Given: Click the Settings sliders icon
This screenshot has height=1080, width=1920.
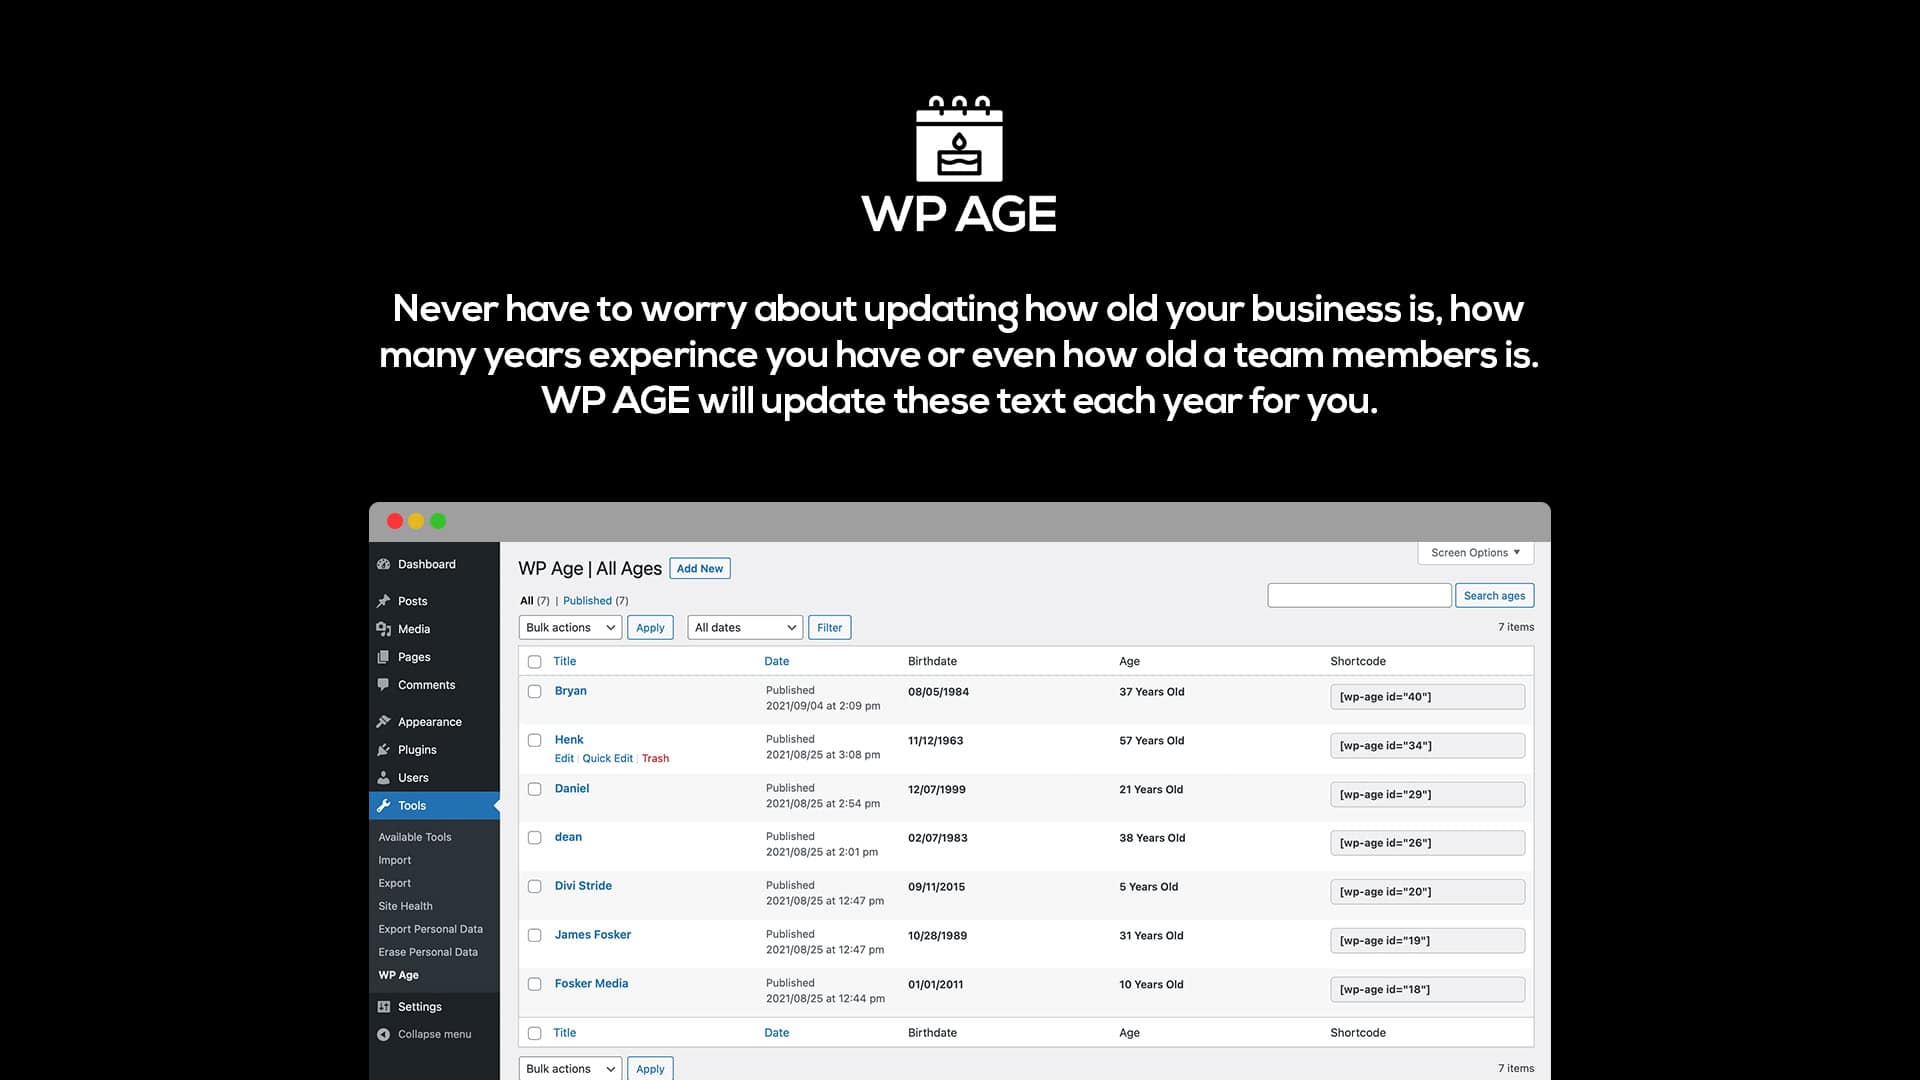Looking at the screenshot, I should 383,1007.
